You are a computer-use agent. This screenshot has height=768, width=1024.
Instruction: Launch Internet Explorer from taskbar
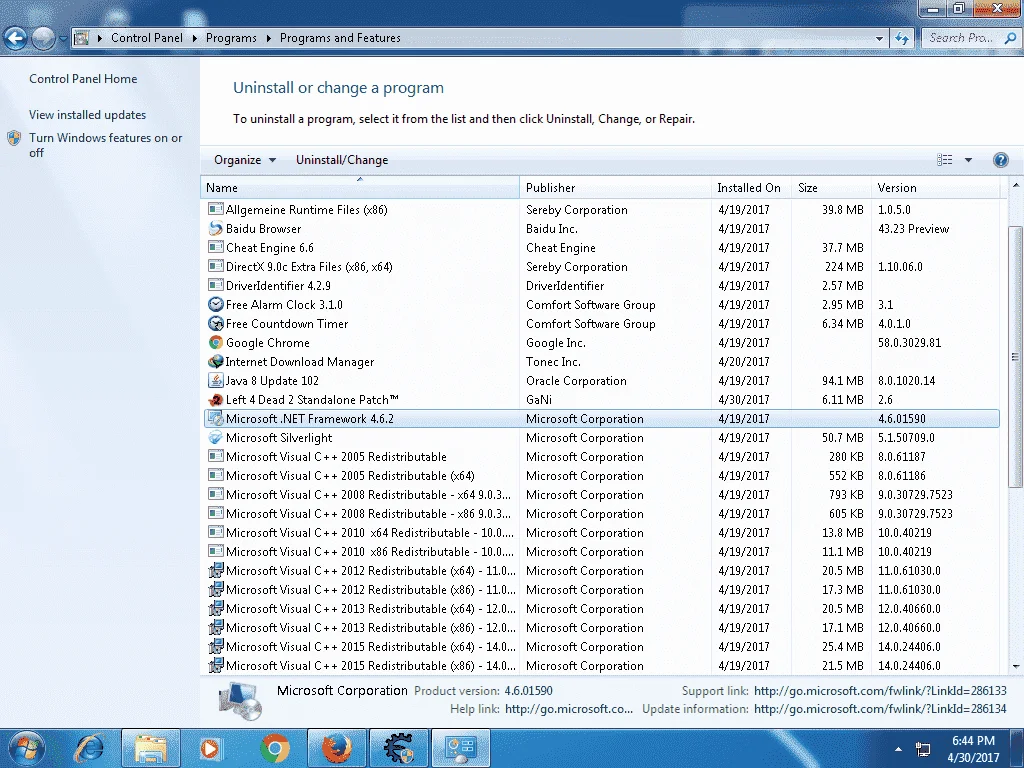click(x=89, y=748)
